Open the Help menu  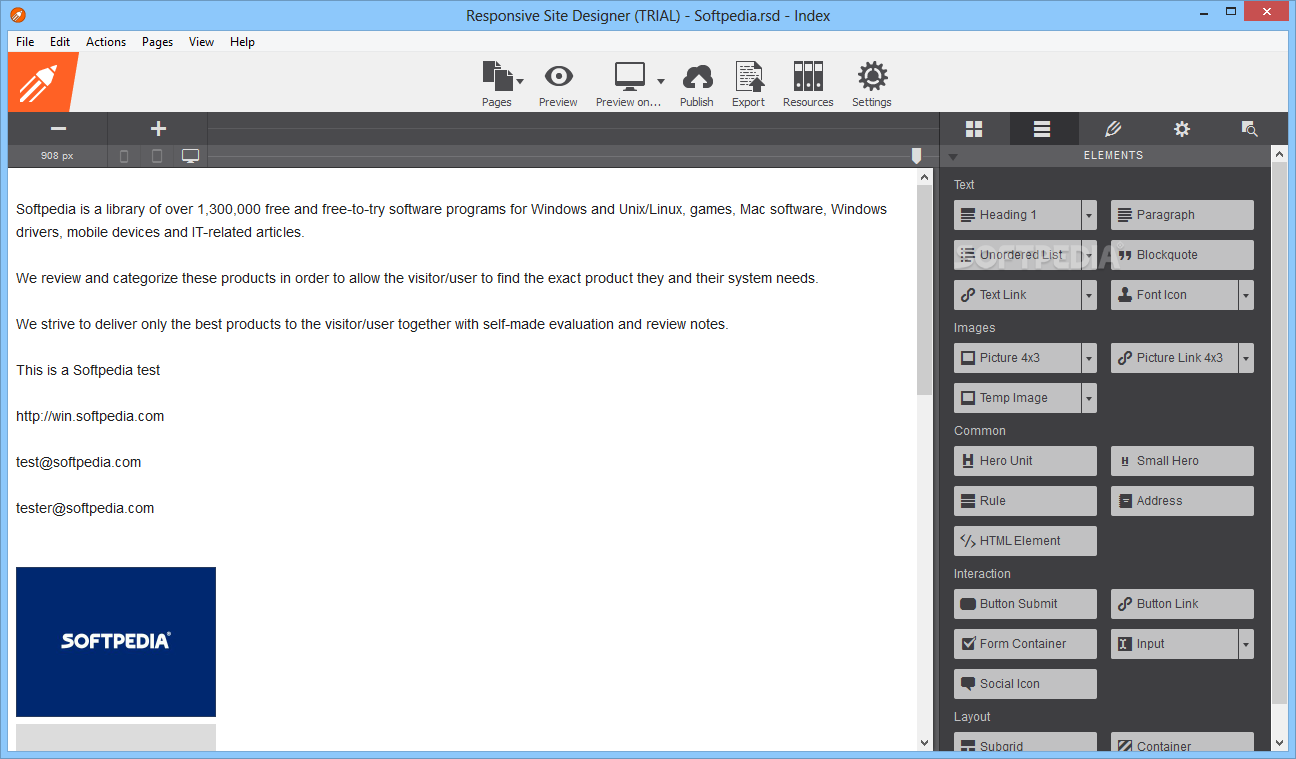(242, 42)
